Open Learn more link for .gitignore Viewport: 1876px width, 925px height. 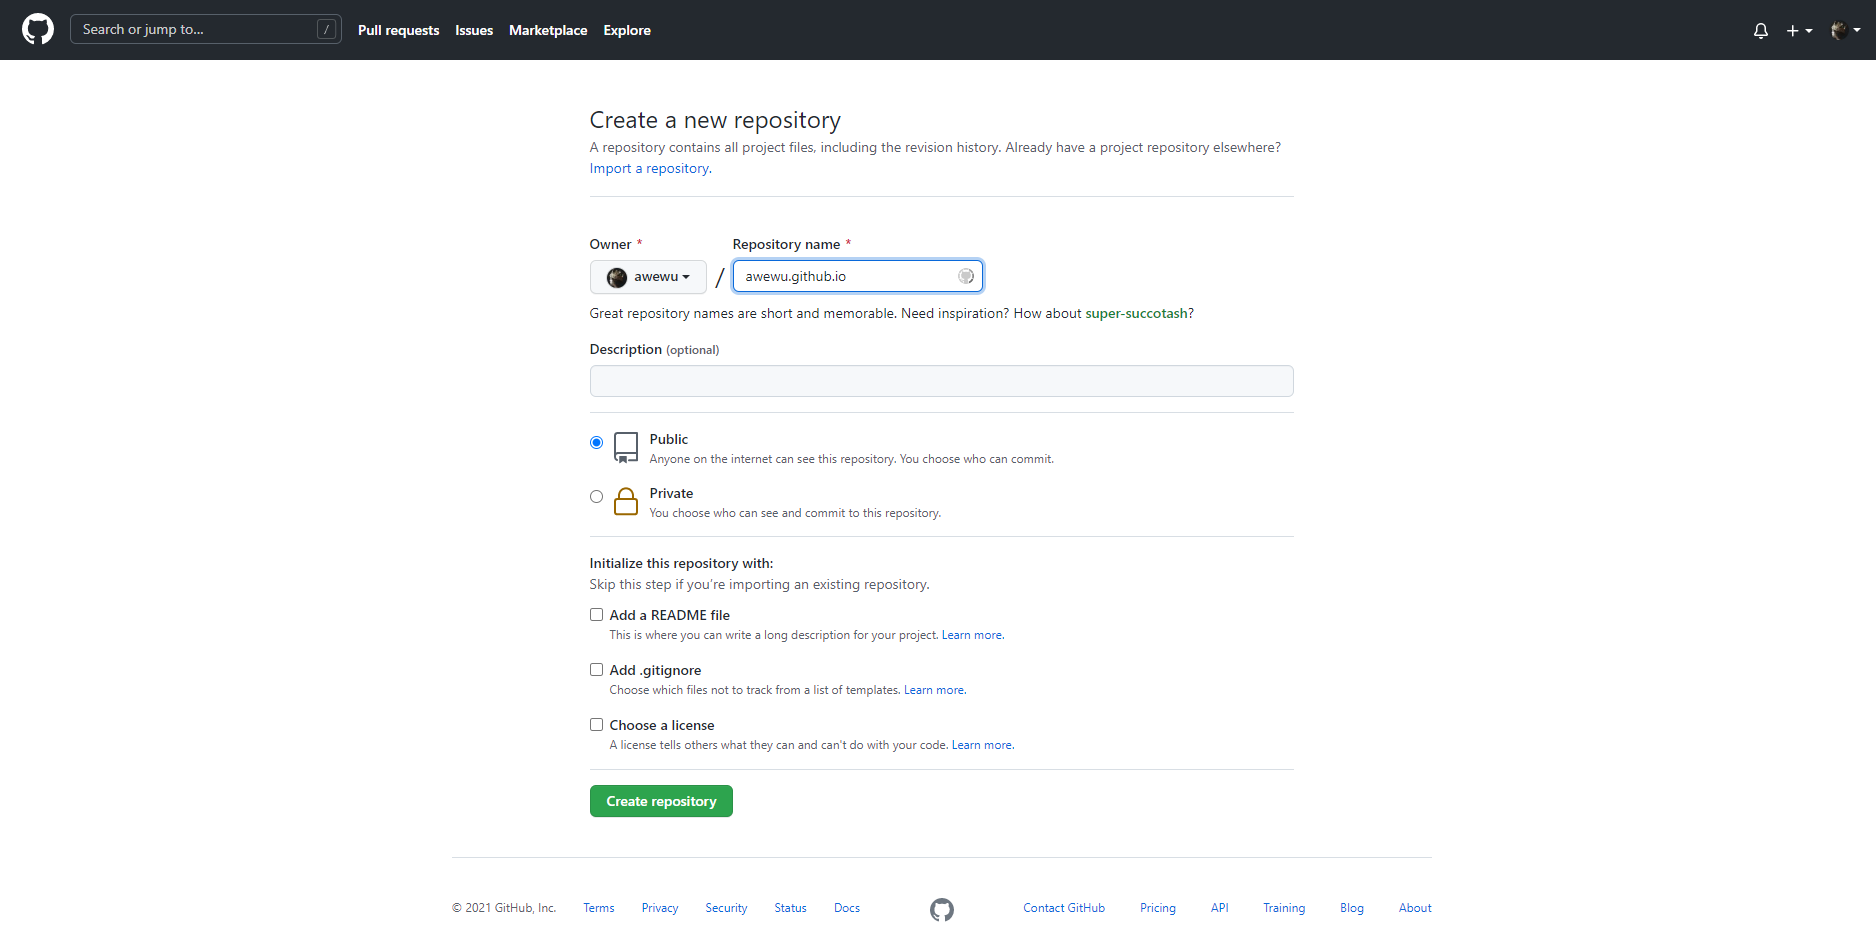coord(934,690)
